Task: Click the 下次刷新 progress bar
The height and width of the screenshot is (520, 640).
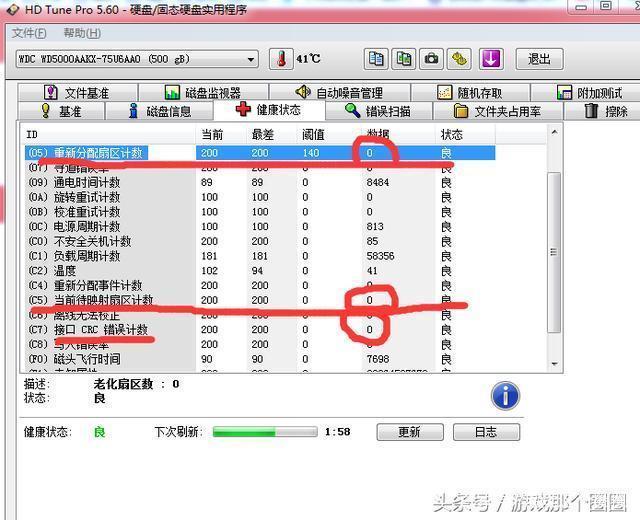Action: tap(265, 432)
